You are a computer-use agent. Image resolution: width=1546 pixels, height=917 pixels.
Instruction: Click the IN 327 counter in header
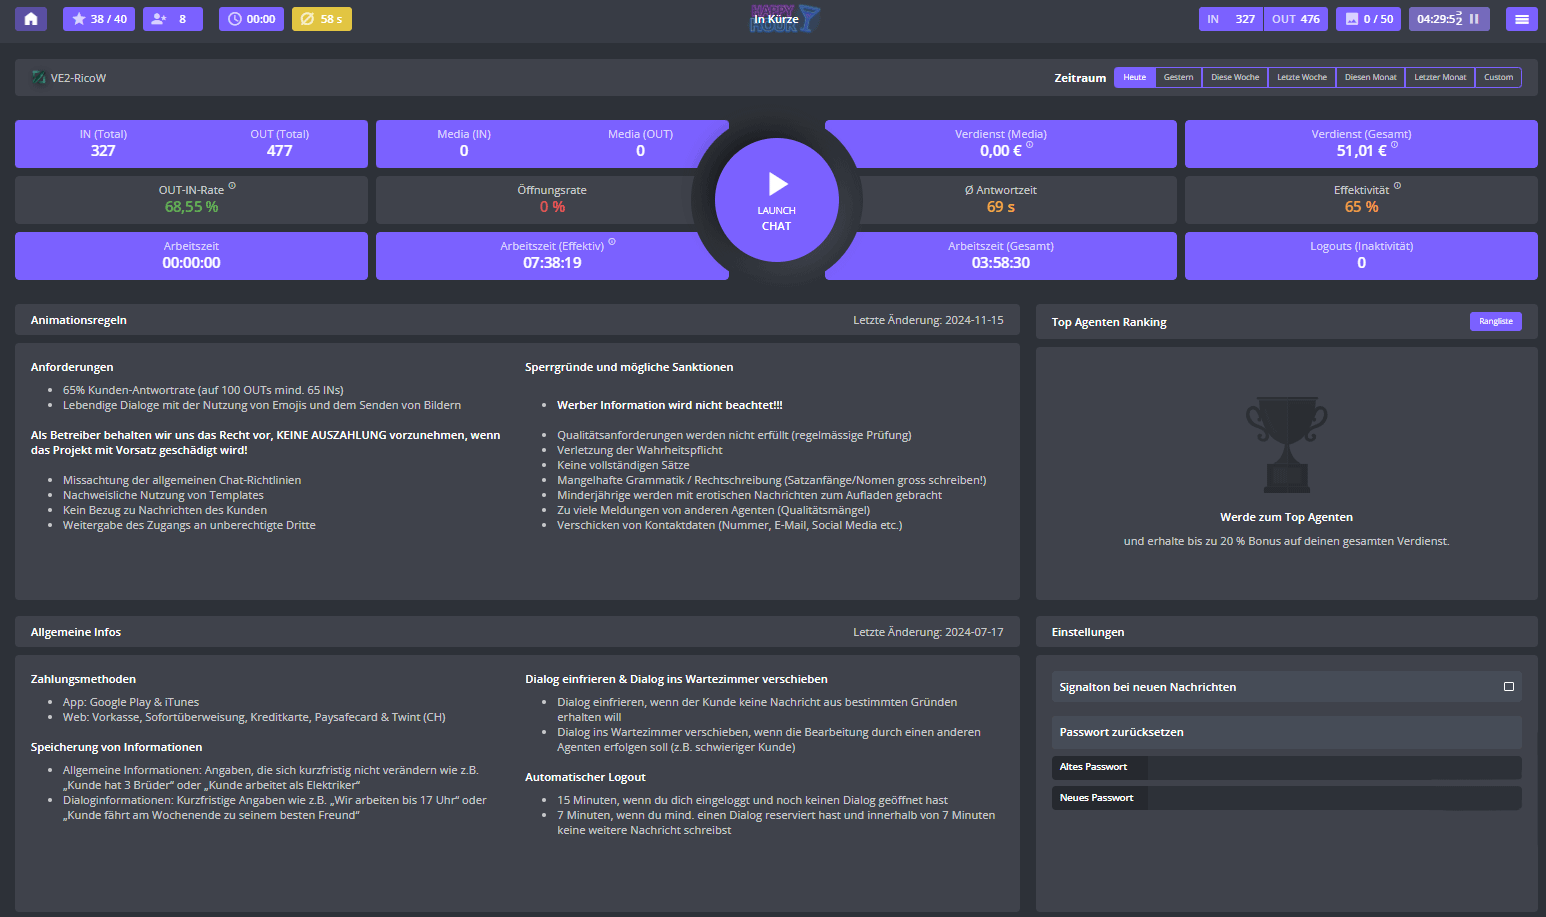coord(1231,19)
